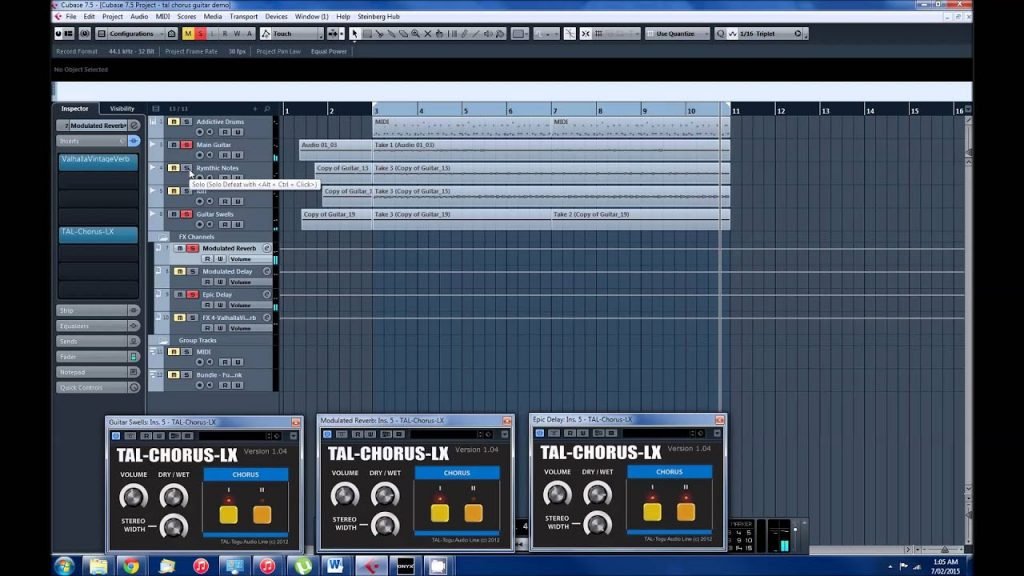This screenshot has height=576, width=1024.
Task: Open Modulated Delay channel settings 'e' icon
Action: coord(266,271)
